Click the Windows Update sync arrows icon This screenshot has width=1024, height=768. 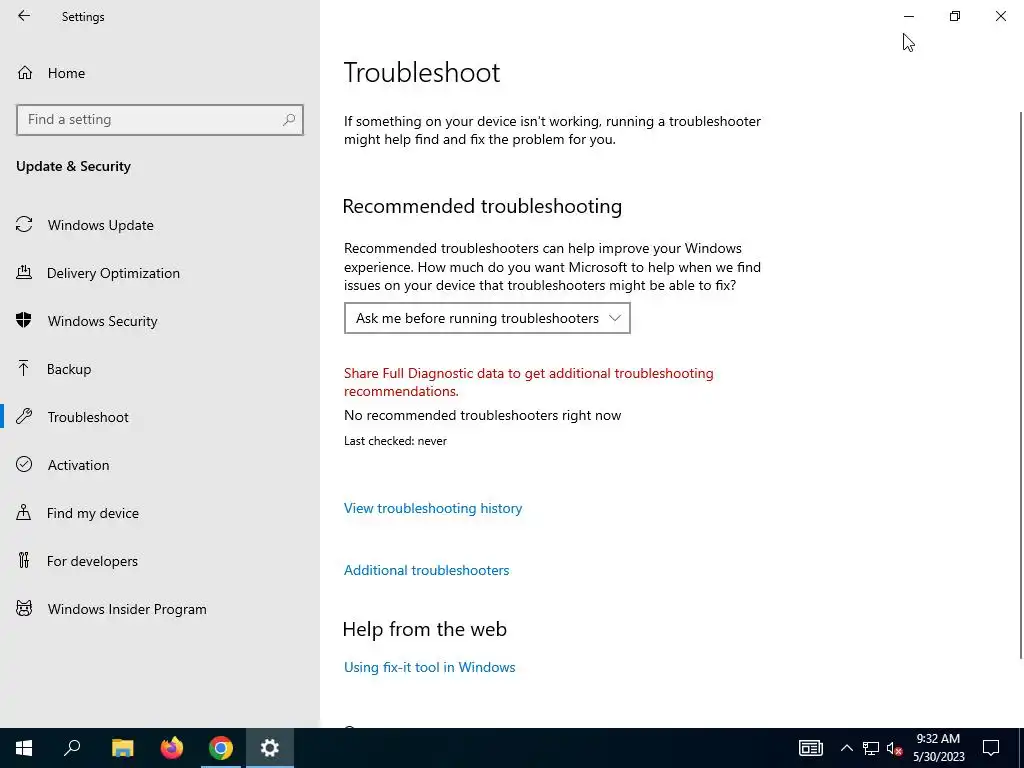(24, 225)
